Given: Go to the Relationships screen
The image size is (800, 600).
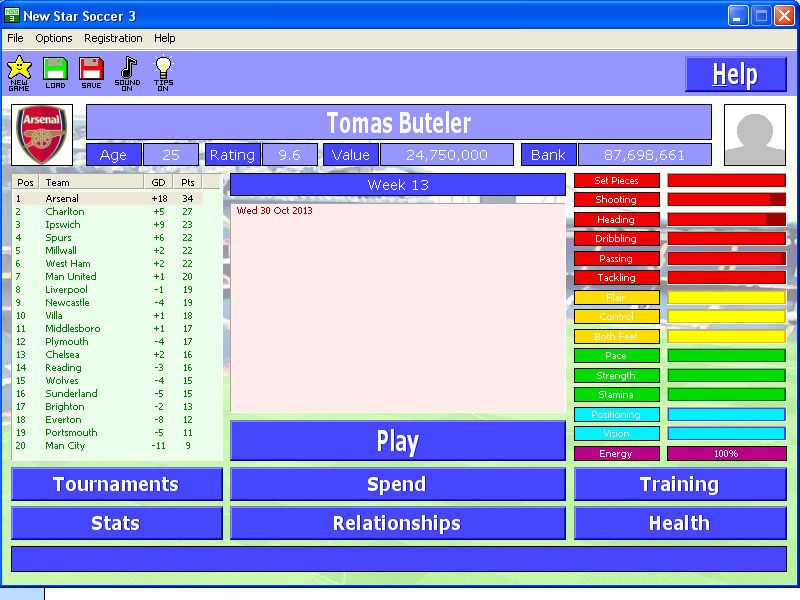Looking at the screenshot, I should tap(397, 523).
